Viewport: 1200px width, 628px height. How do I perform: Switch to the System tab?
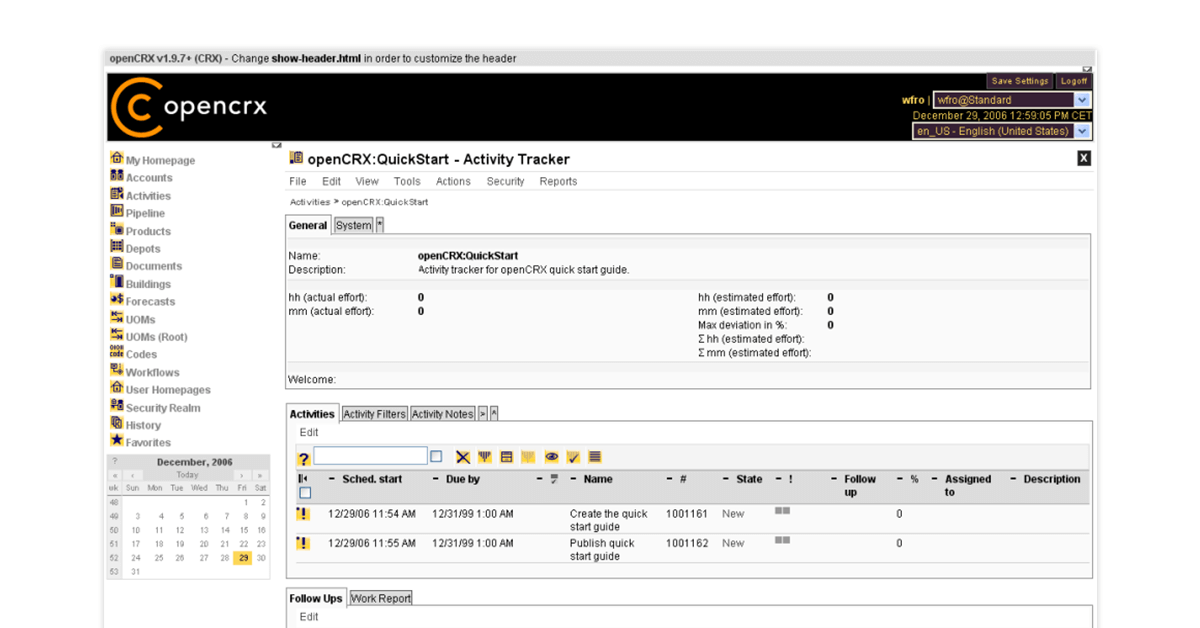coord(353,225)
